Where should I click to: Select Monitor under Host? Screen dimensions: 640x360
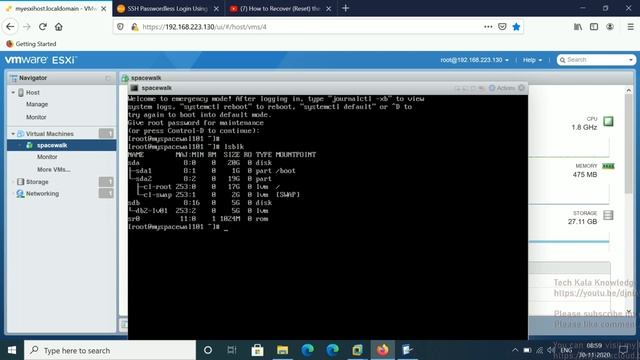point(36,117)
